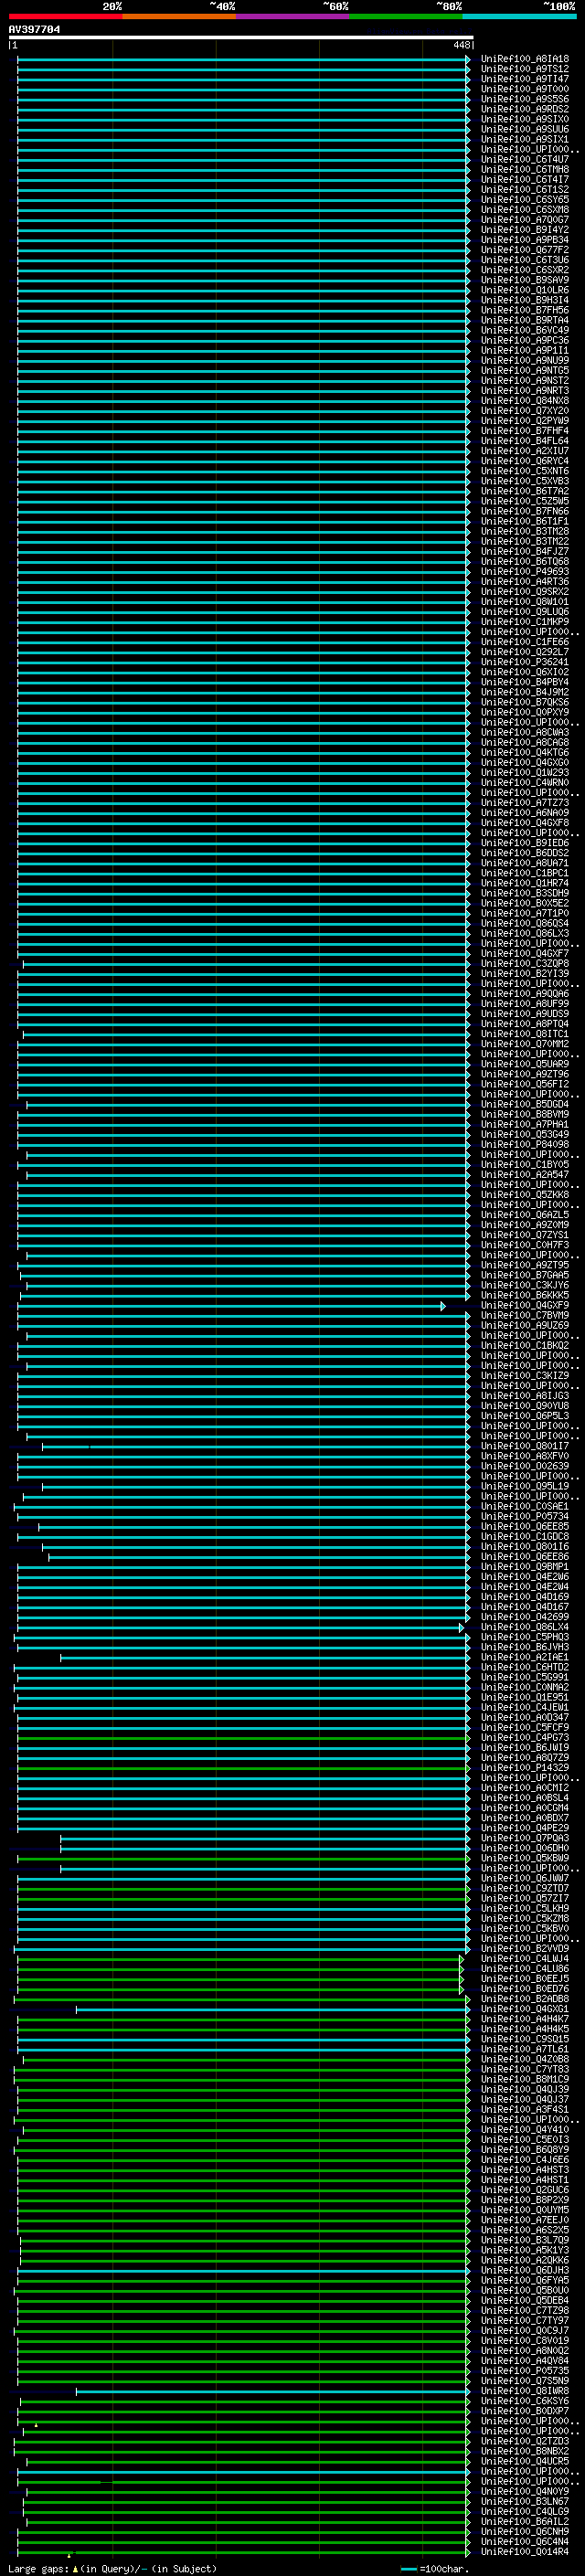Click the red 20% identity legend segment

[65, 16]
